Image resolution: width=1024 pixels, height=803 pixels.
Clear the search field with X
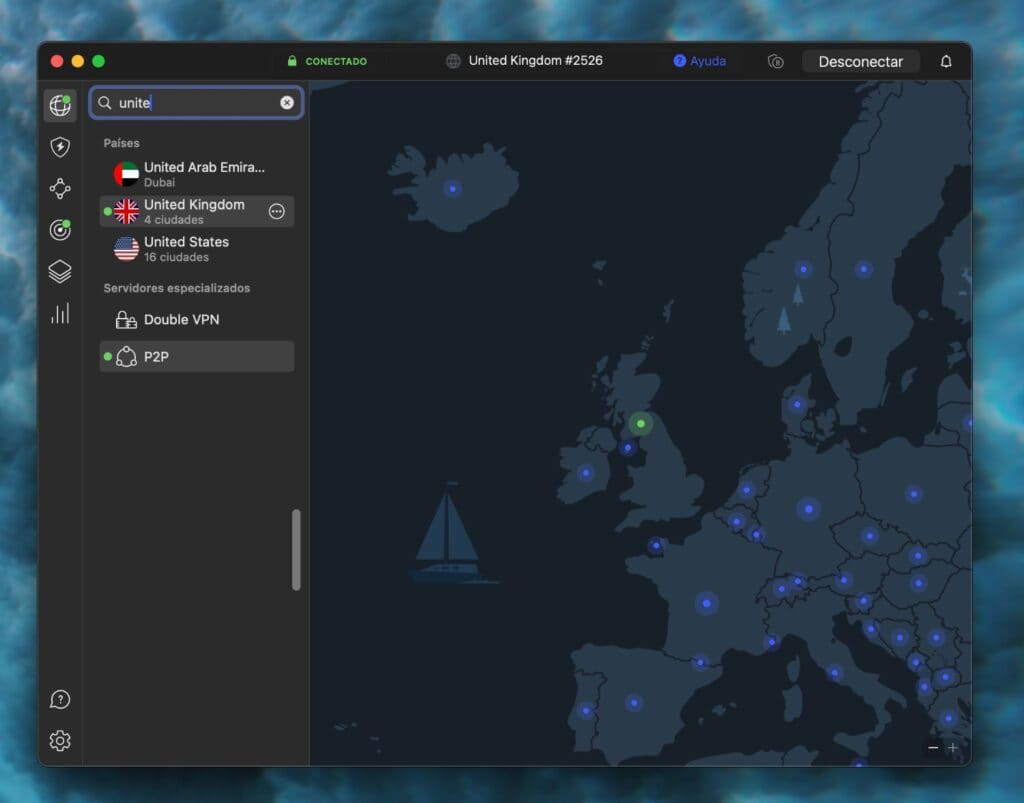pos(287,102)
